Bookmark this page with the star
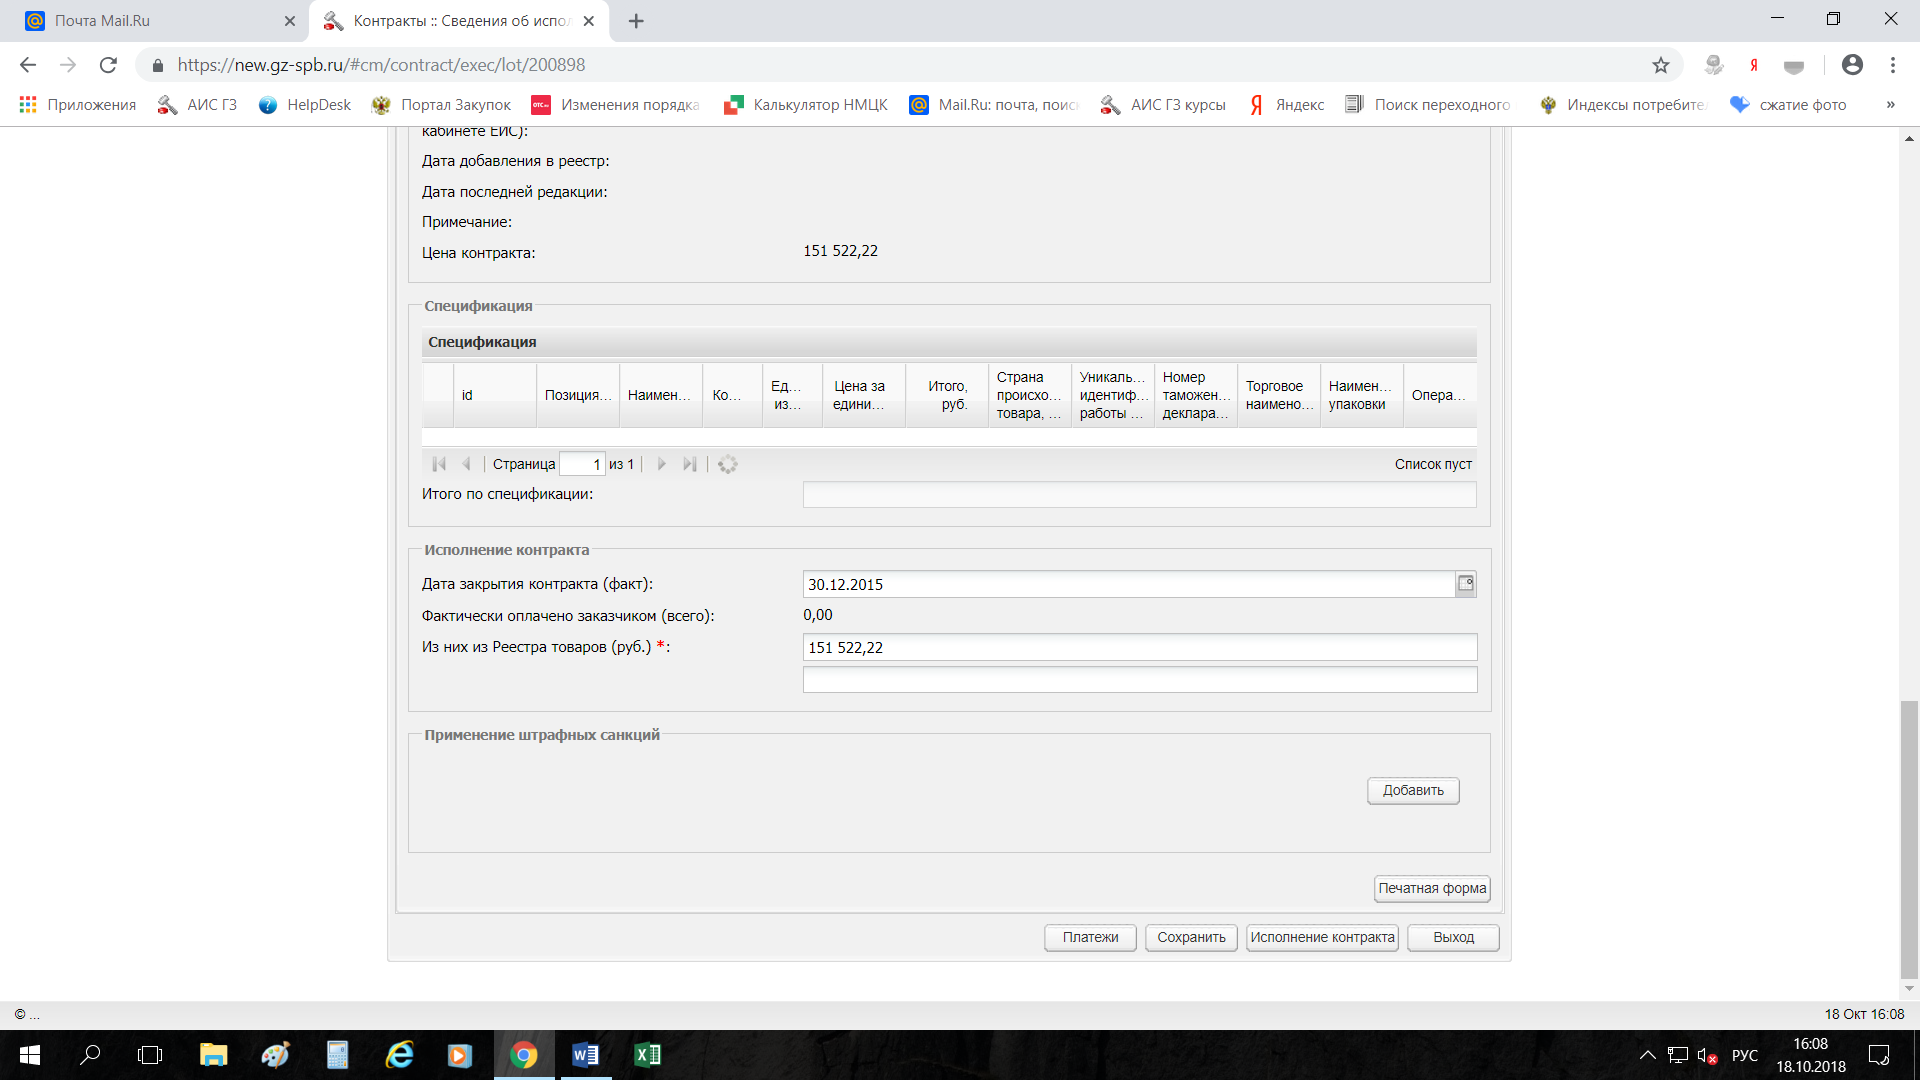The width and height of the screenshot is (1920, 1080). point(1660,65)
